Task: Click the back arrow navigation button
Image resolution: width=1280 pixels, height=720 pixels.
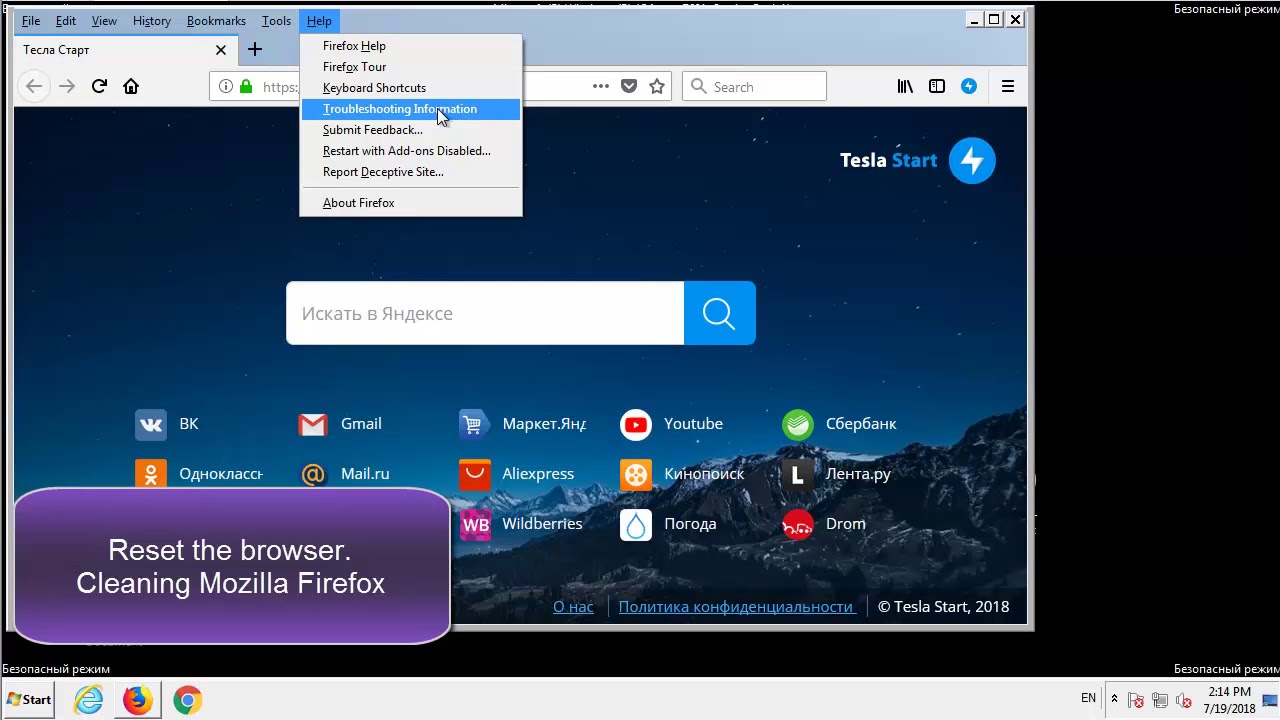Action: 34,86
